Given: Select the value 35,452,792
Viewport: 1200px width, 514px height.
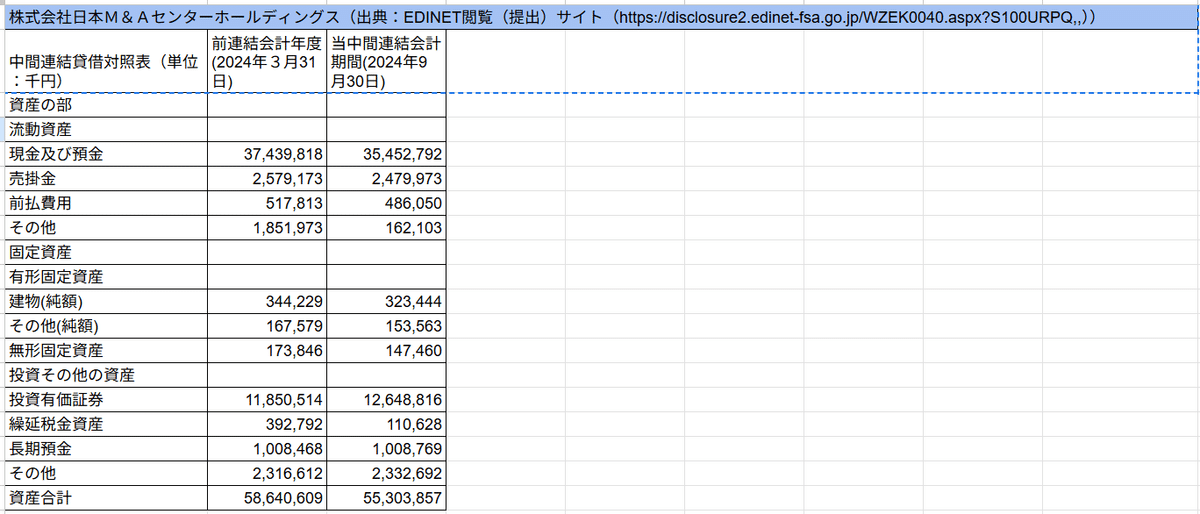Looking at the screenshot, I should pos(385,154).
